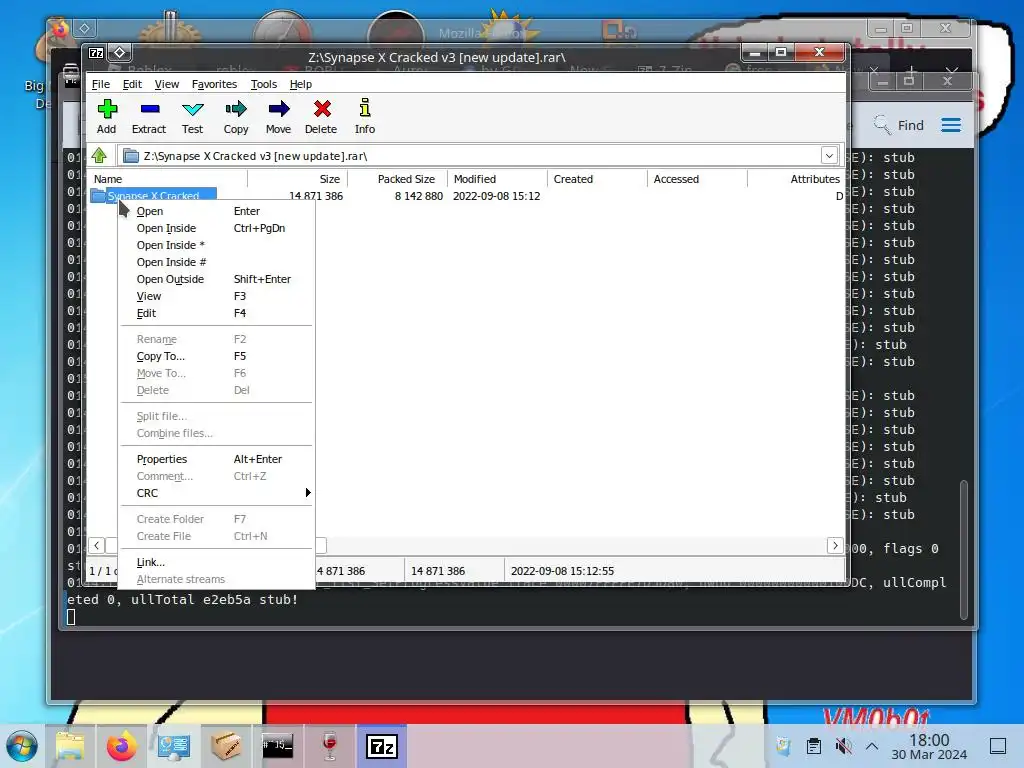Screen dimensions: 1024x768
Task: Sort by Packed Size column header
Action: 397,179
